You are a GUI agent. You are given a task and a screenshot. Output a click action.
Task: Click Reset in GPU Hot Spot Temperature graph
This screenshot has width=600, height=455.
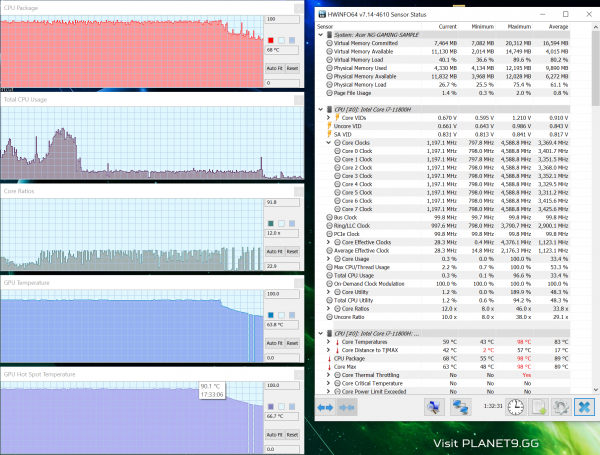point(292,435)
